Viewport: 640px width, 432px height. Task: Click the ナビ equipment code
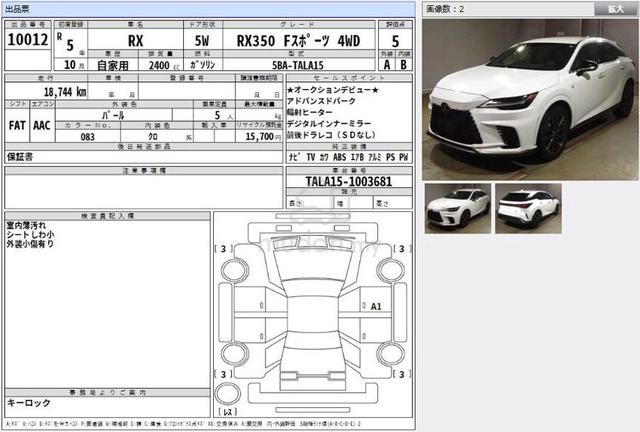[x=295, y=157]
